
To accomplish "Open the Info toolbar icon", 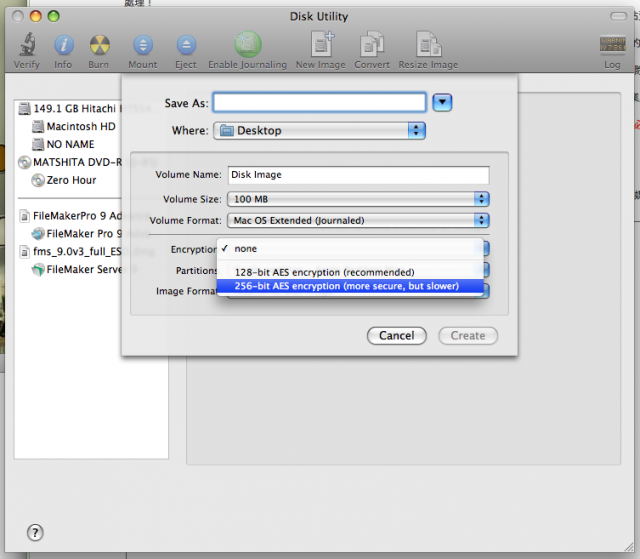I will pyautogui.click(x=64, y=45).
